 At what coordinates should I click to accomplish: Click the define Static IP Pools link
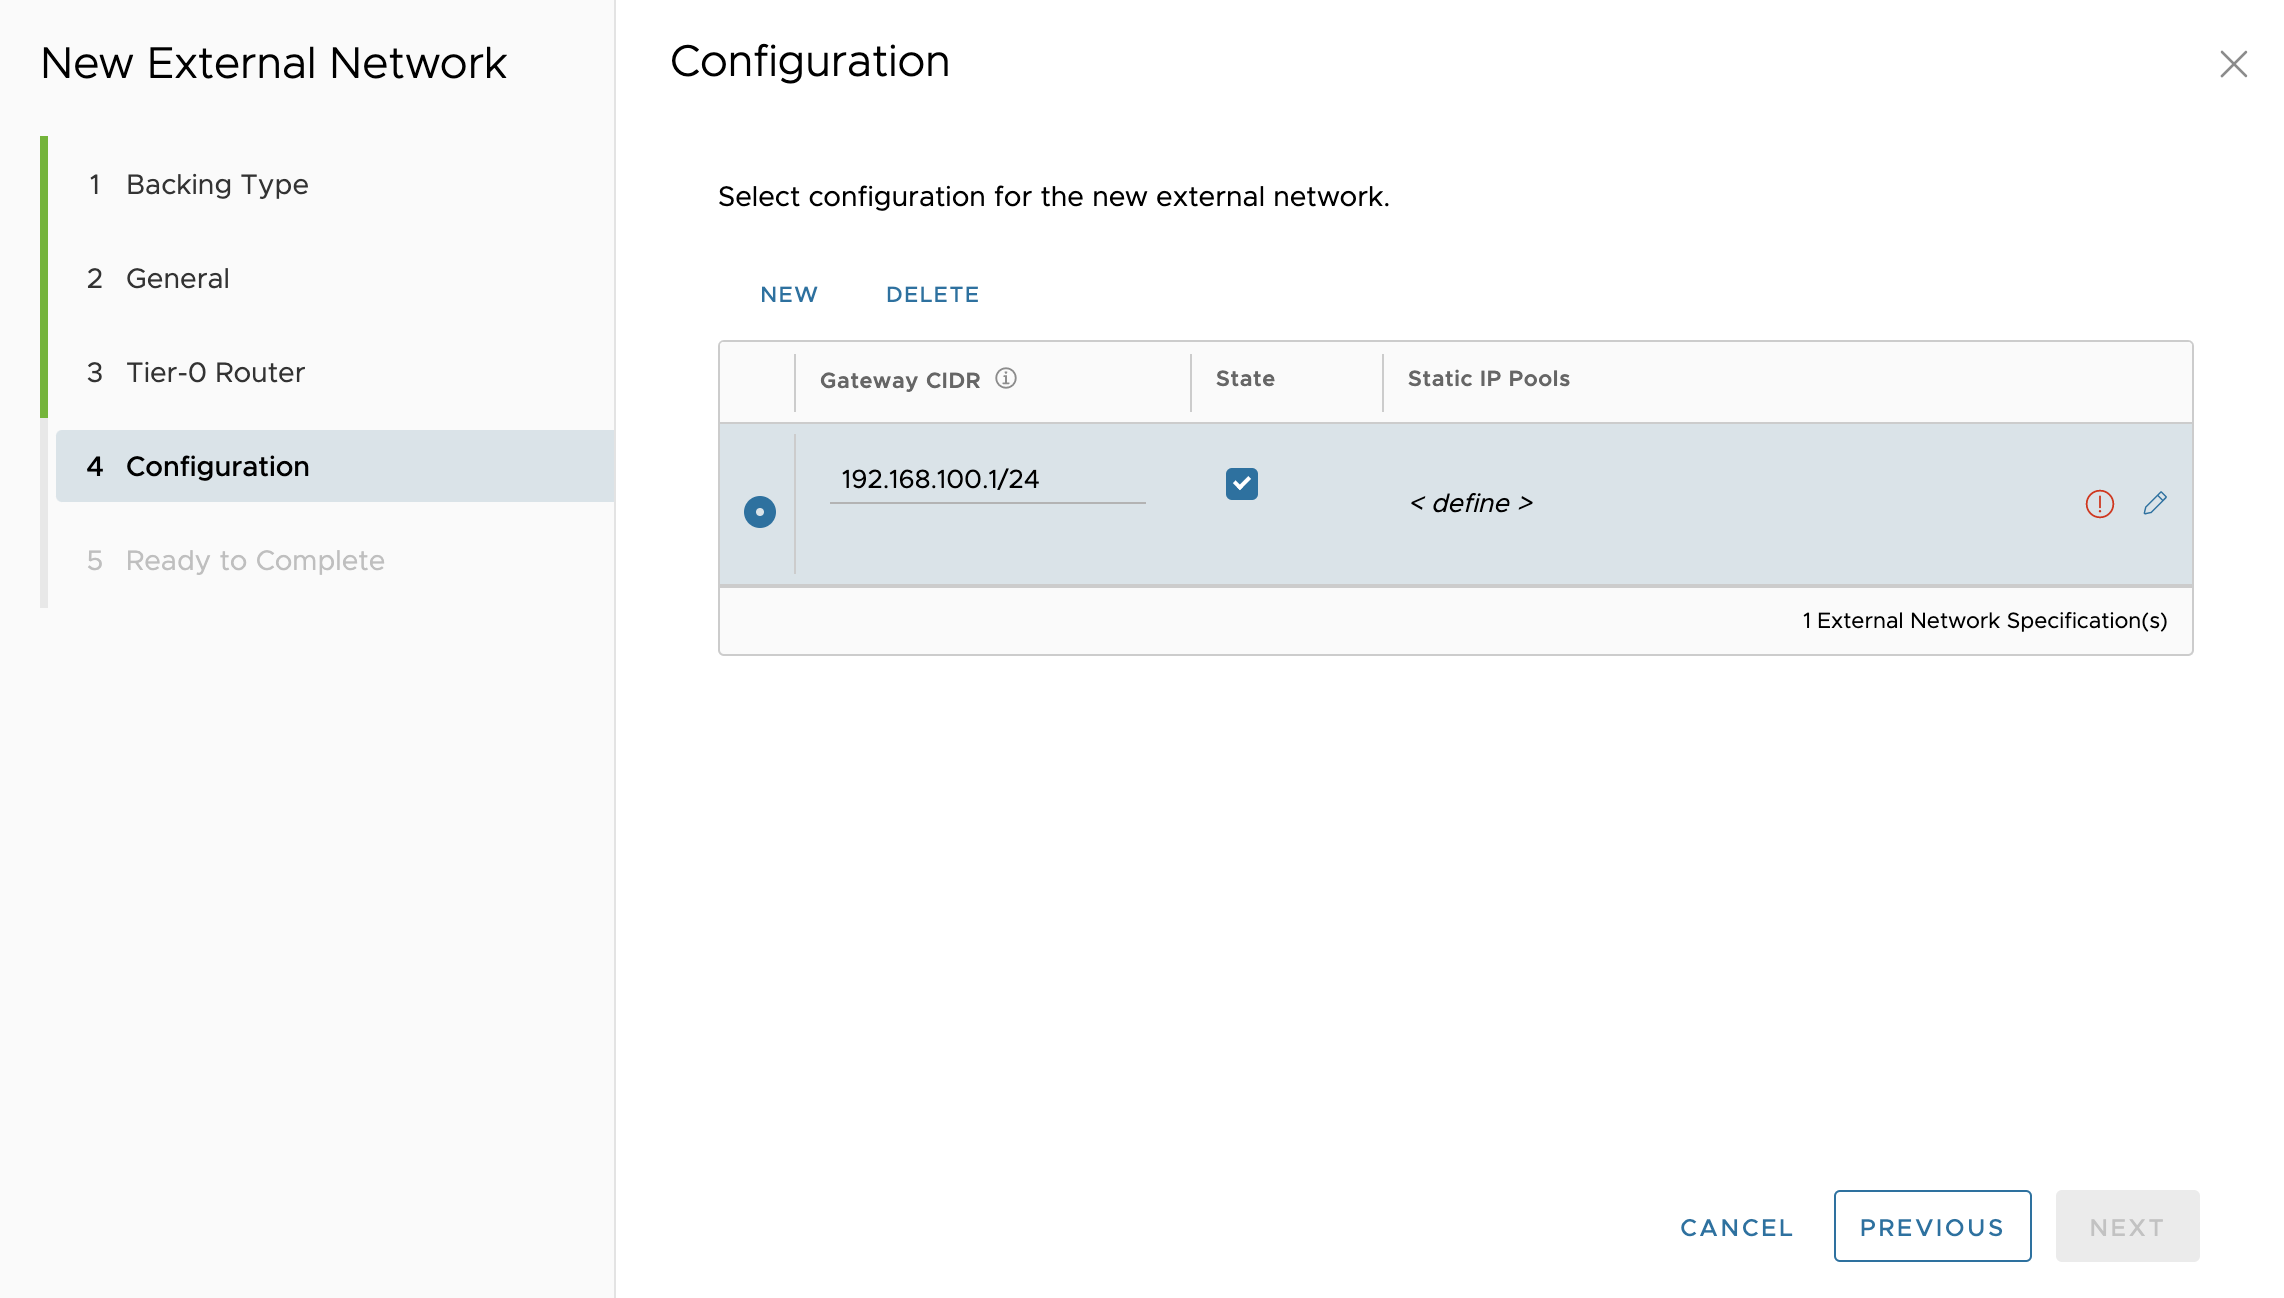1471,503
